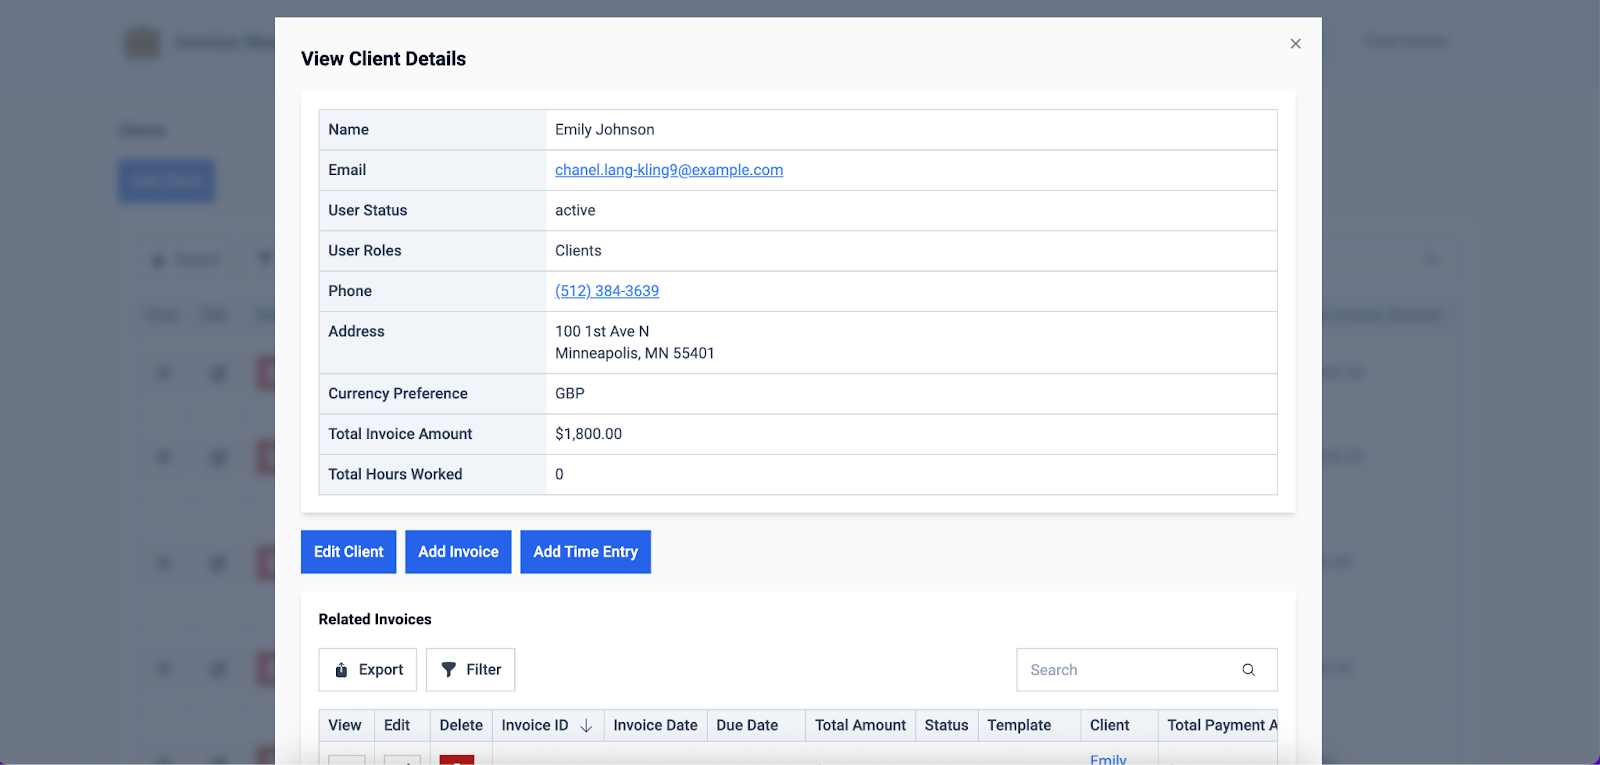Image resolution: width=1600 pixels, height=765 pixels.
Task: Click the Total Amount column header
Action: [x=860, y=725]
